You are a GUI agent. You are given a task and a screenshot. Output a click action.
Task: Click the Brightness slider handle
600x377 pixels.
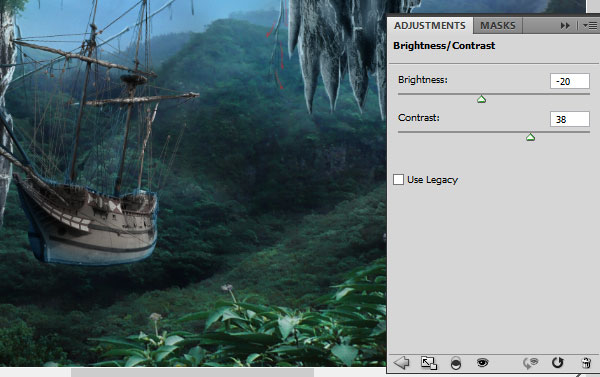[x=481, y=100]
